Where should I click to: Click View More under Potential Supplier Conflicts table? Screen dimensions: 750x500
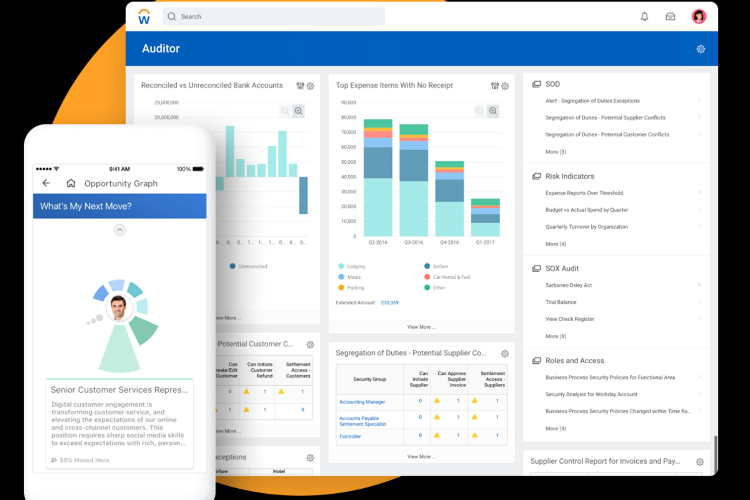pos(421,456)
